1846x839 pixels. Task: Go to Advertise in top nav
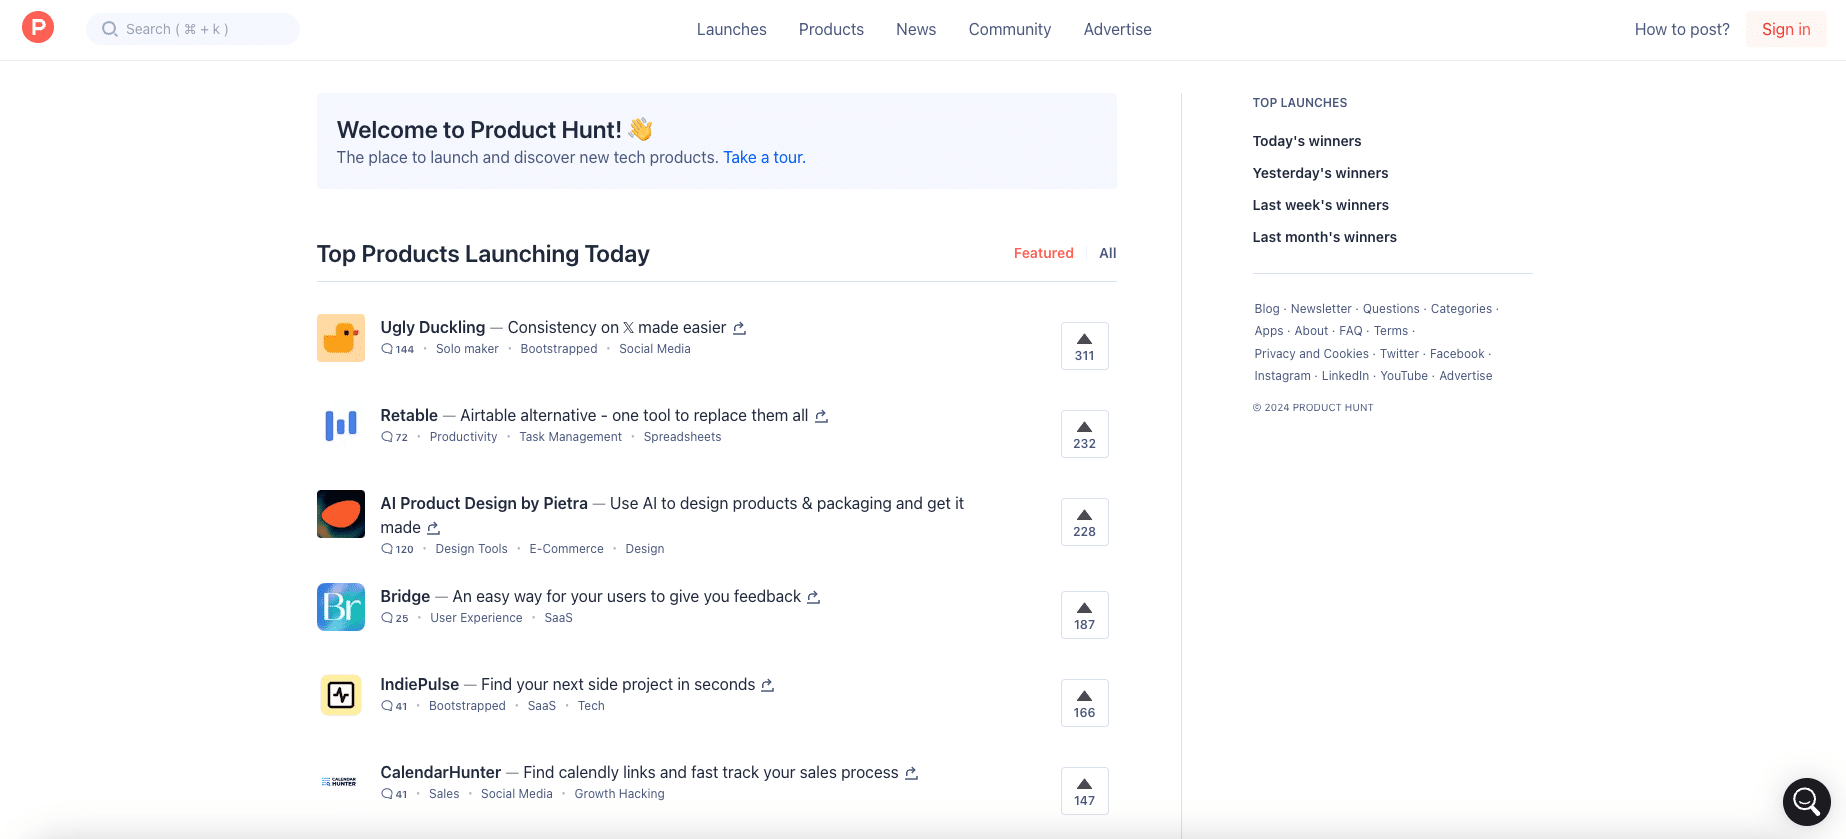[x=1118, y=29]
